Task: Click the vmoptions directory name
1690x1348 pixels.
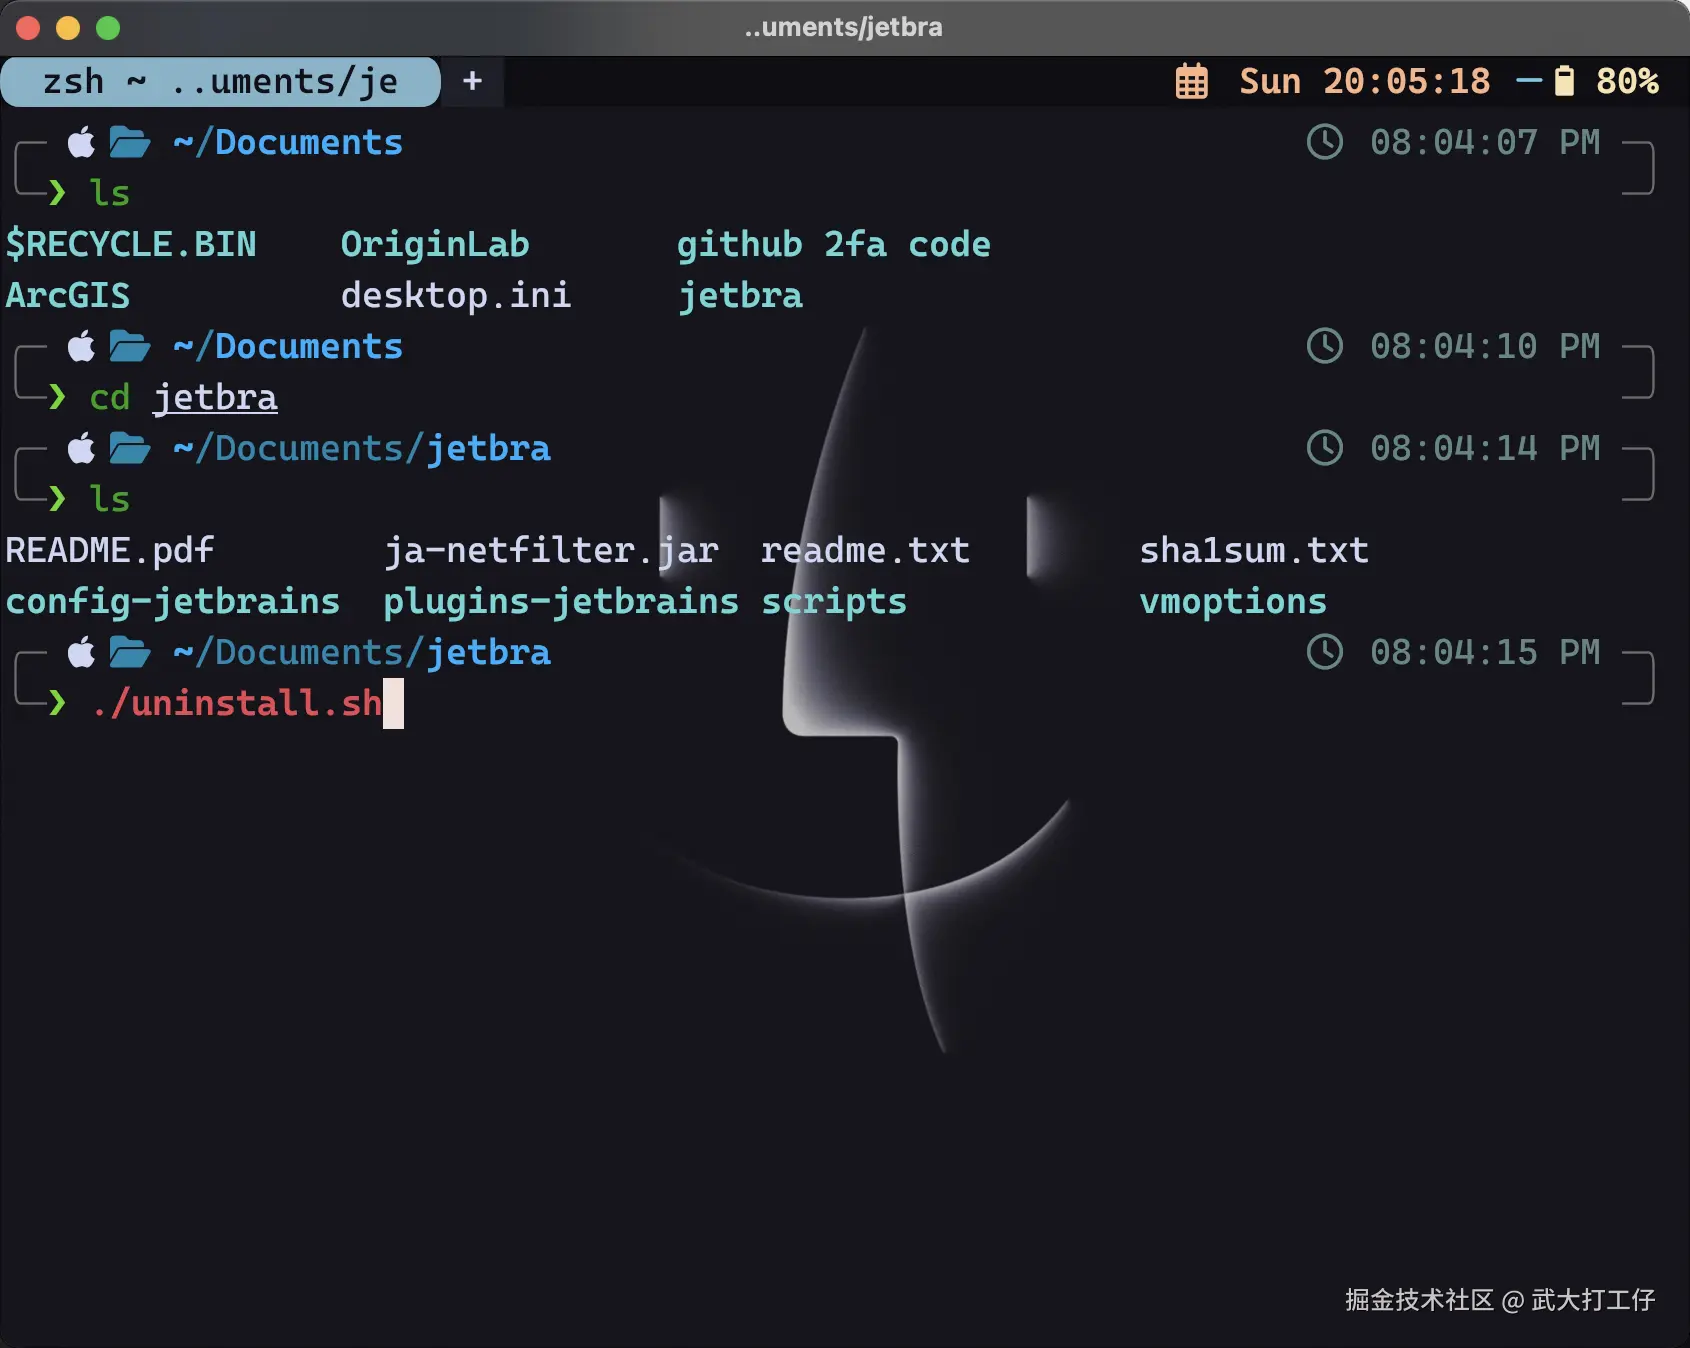Action: pyautogui.click(x=1233, y=602)
